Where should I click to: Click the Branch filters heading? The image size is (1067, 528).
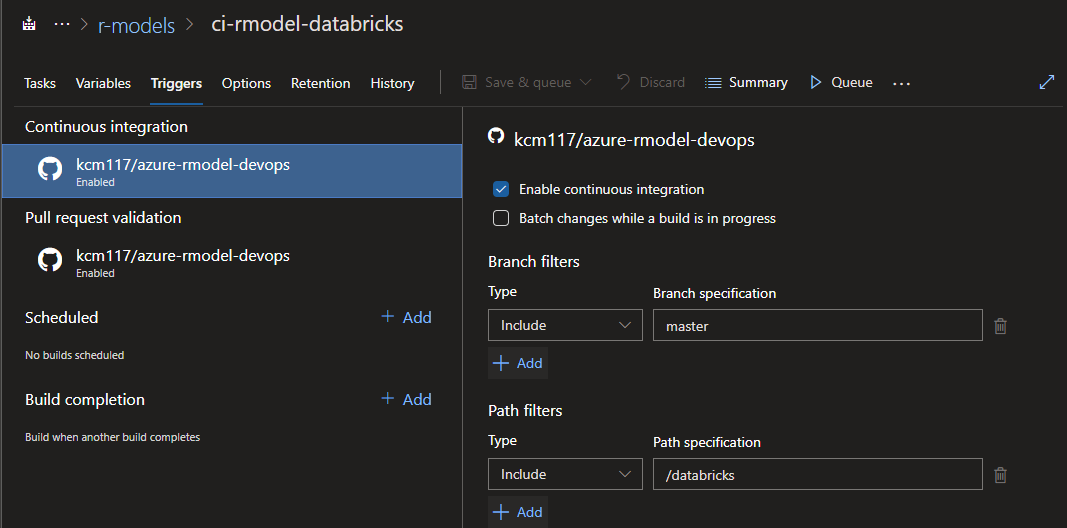tap(534, 261)
